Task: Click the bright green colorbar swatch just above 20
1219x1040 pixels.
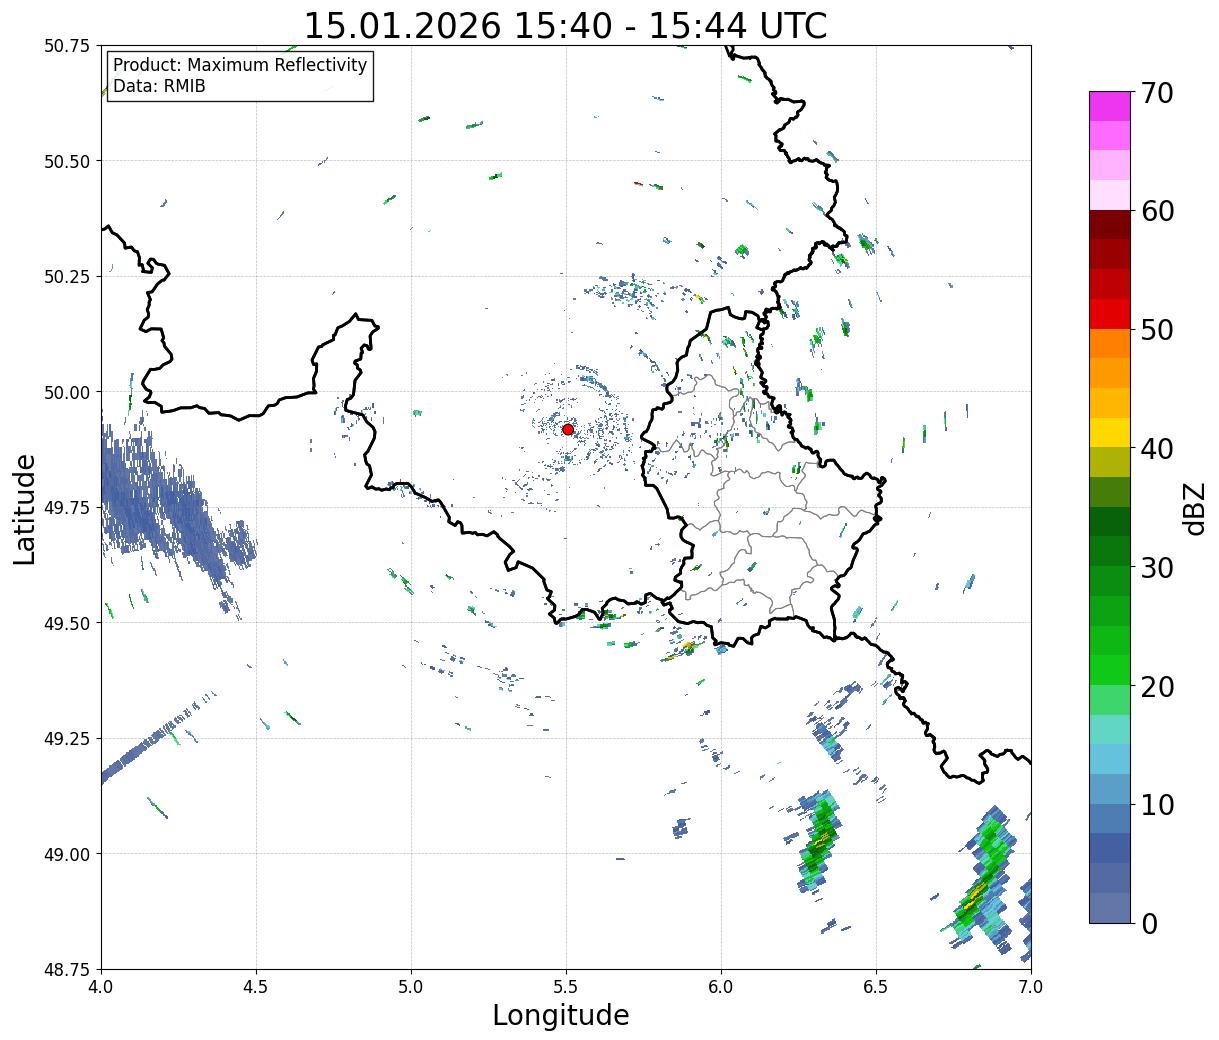Action: (1110, 669)
